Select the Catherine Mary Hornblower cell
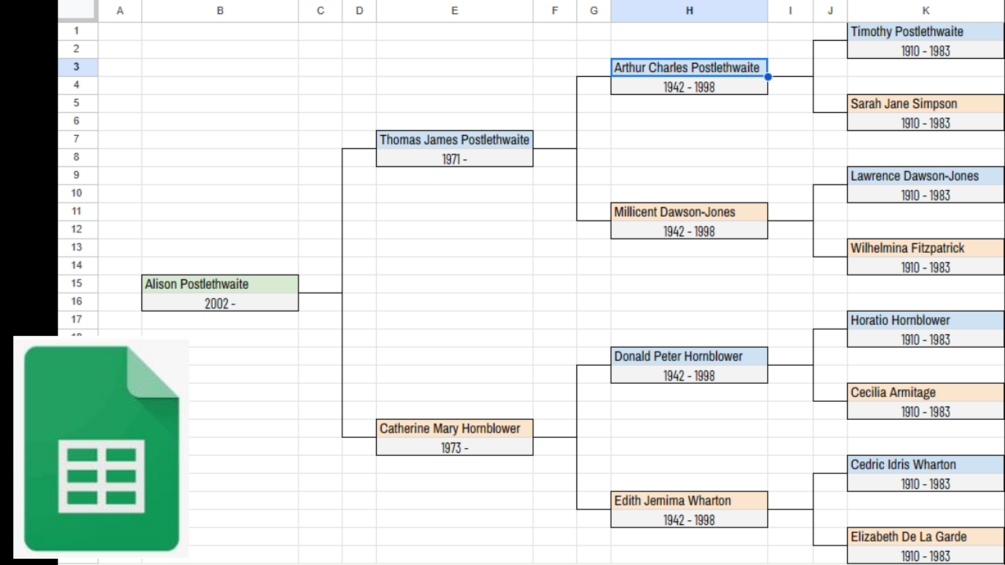Screen dimensions: 1005x565 (x=454, y=428)
